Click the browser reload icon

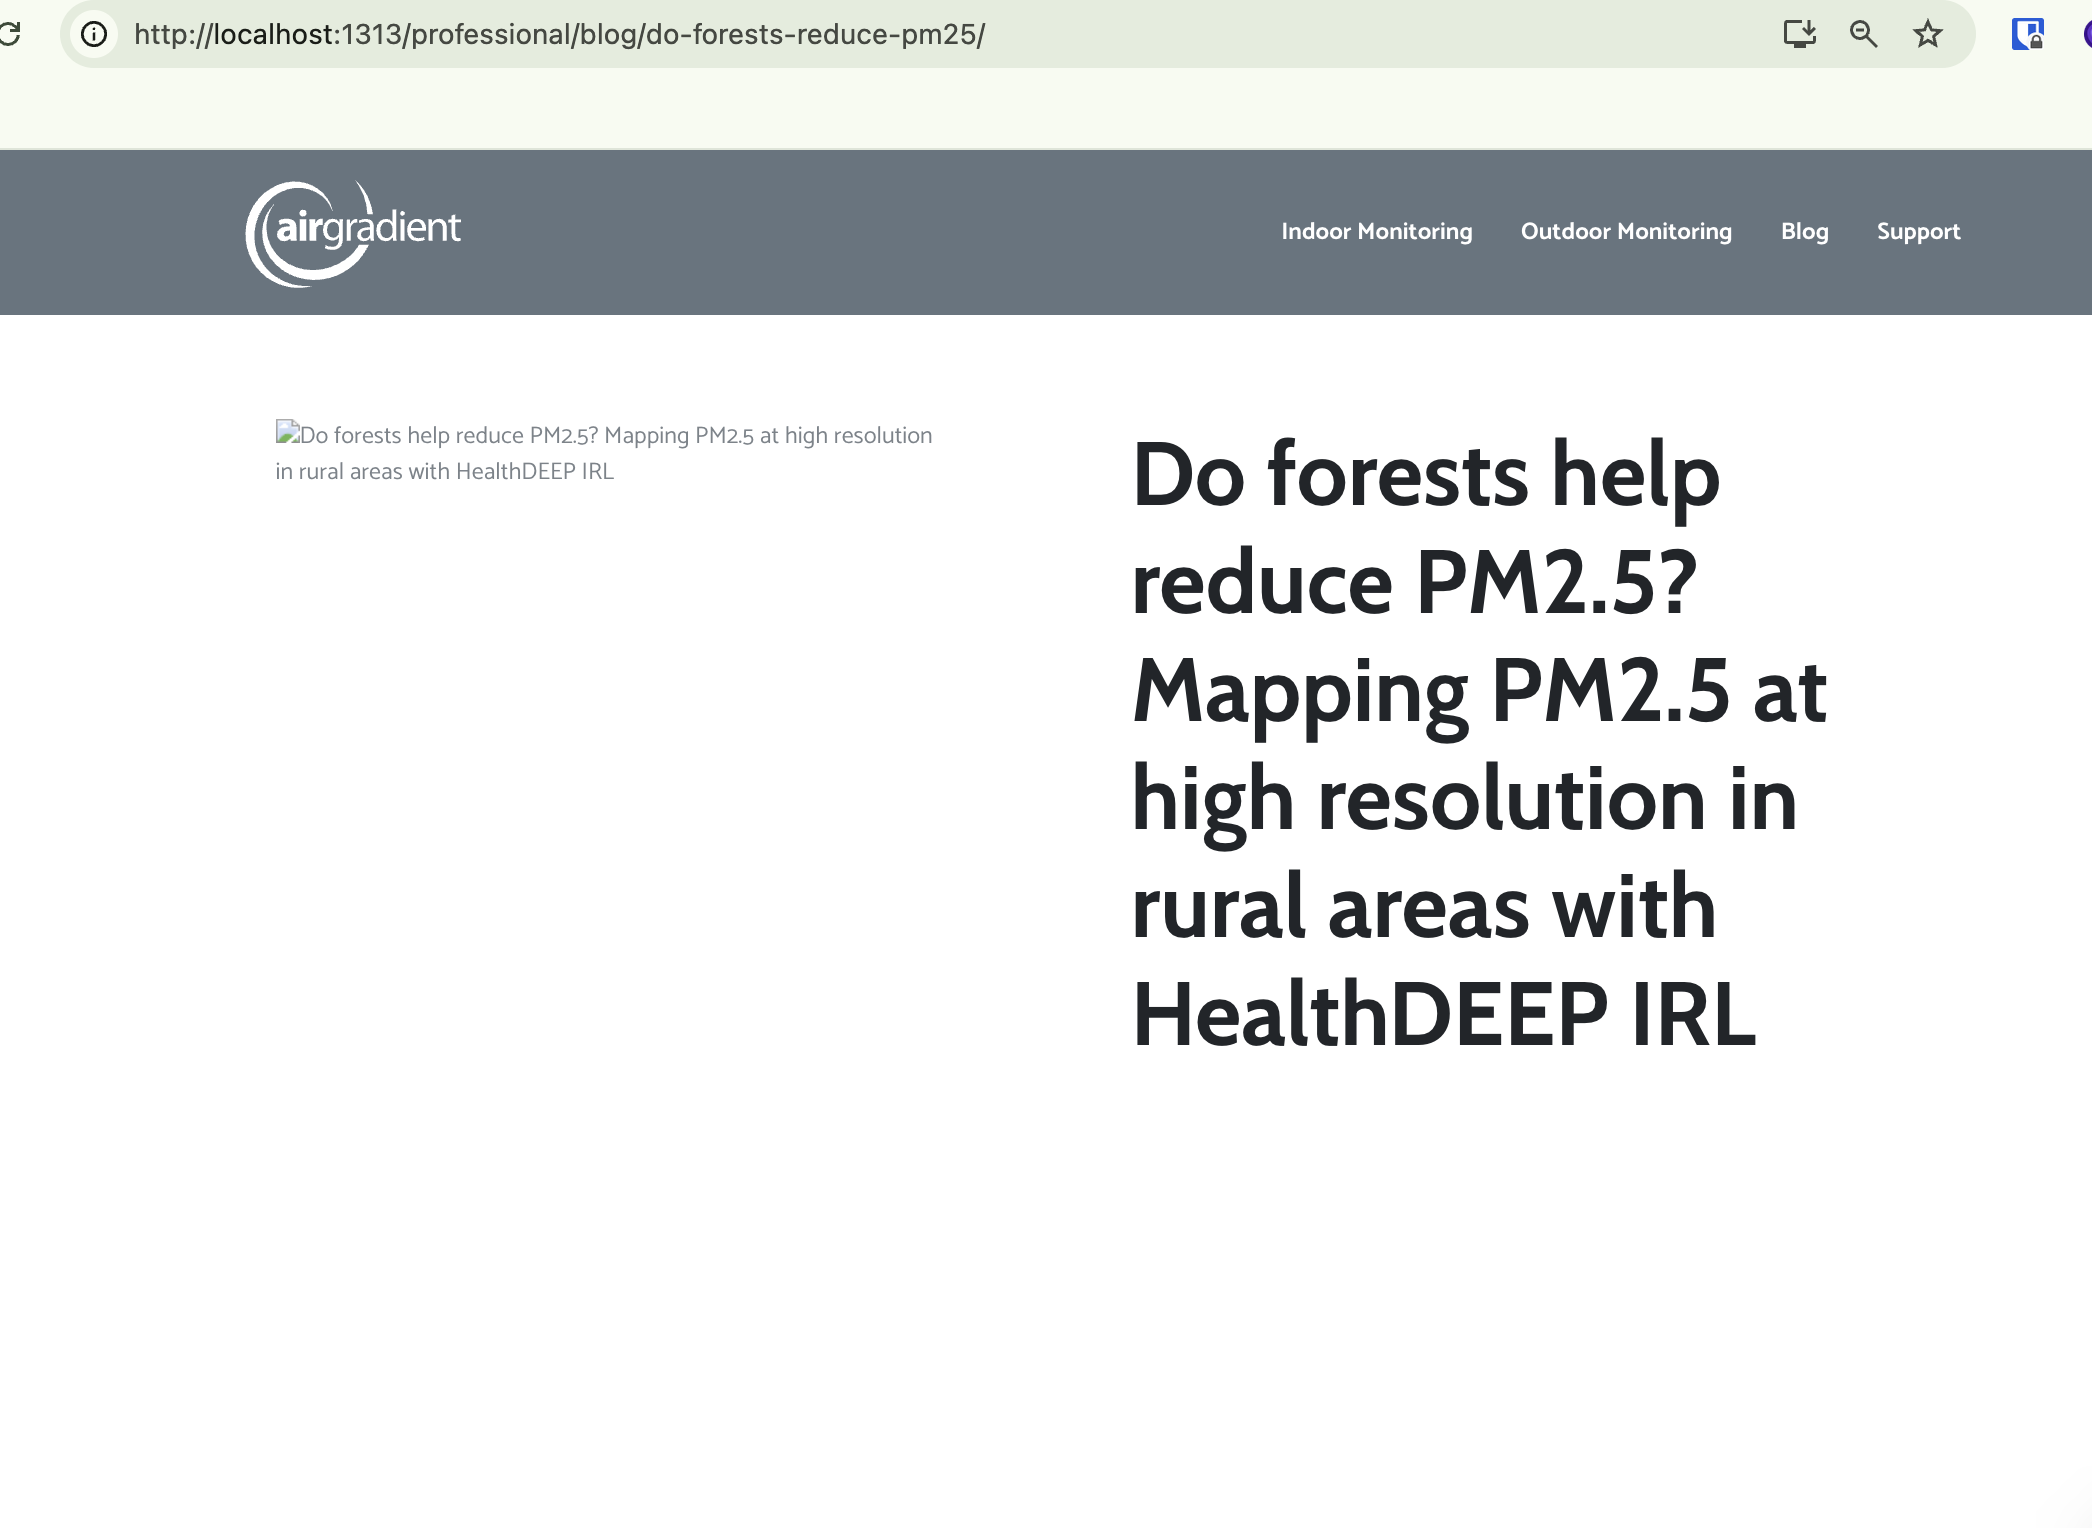9,34
